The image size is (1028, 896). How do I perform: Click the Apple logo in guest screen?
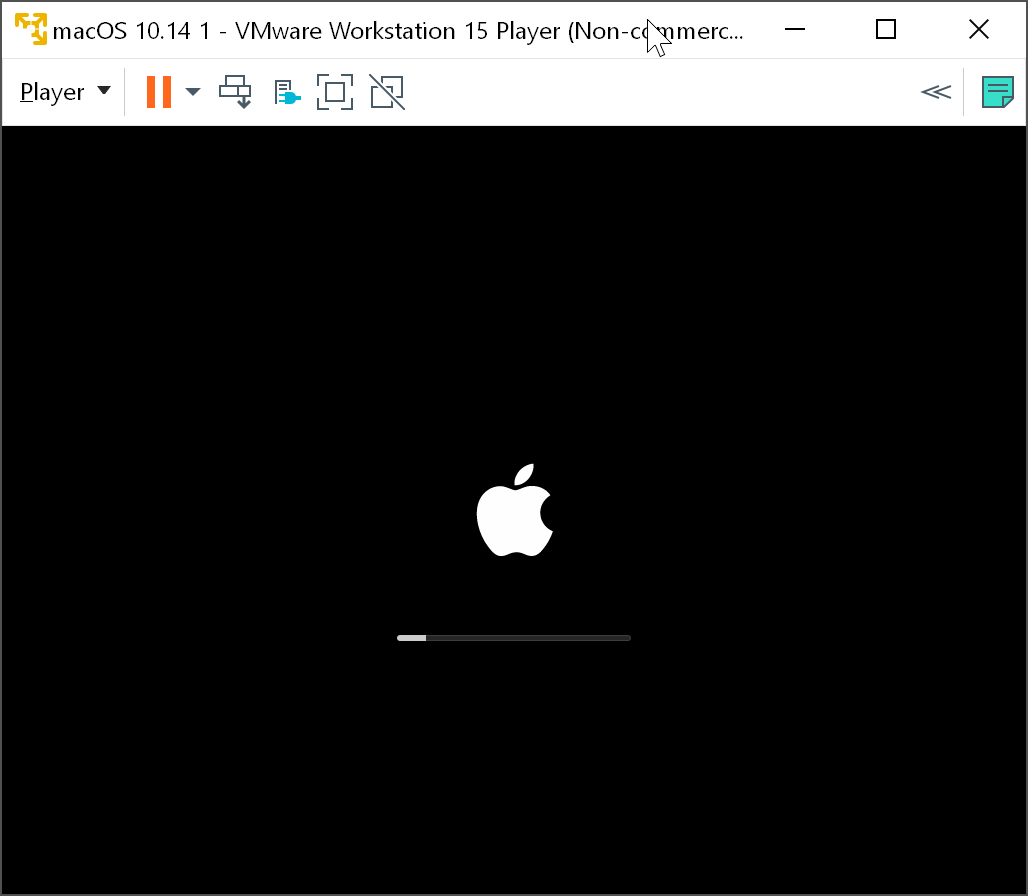515,511
